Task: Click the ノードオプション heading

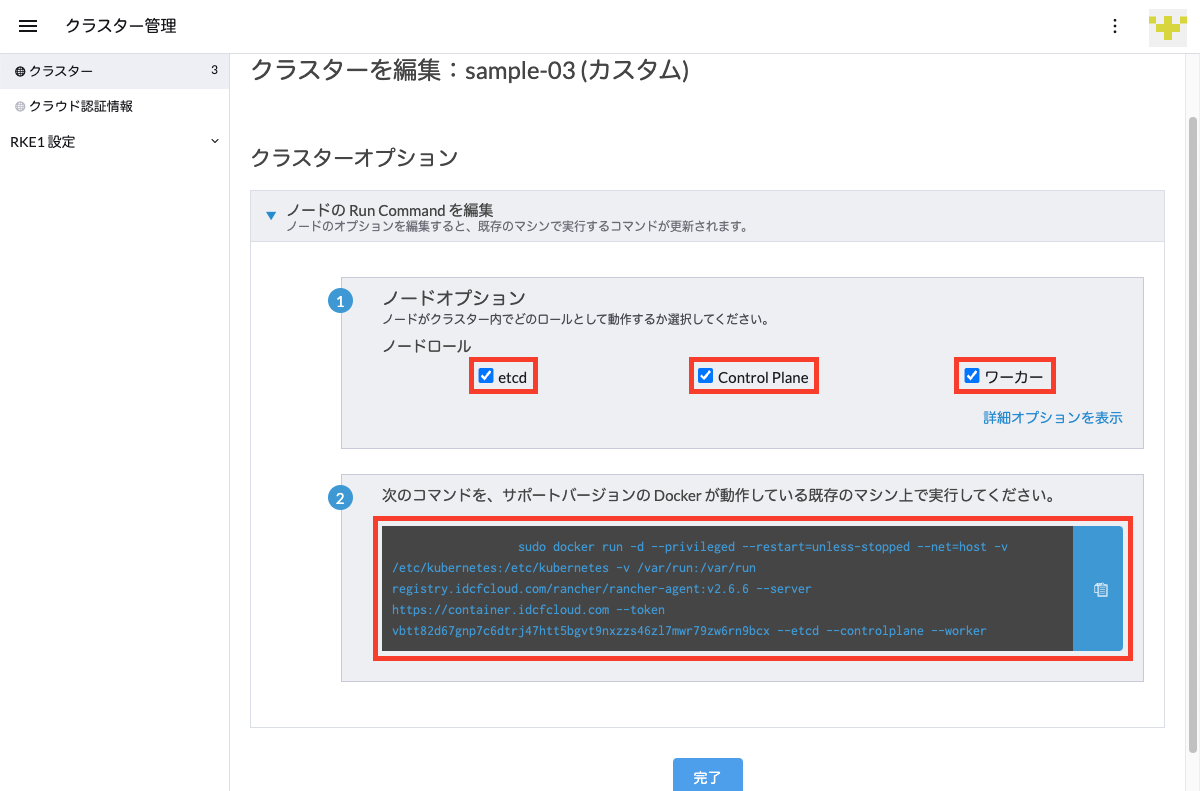Action: [454, 298]
